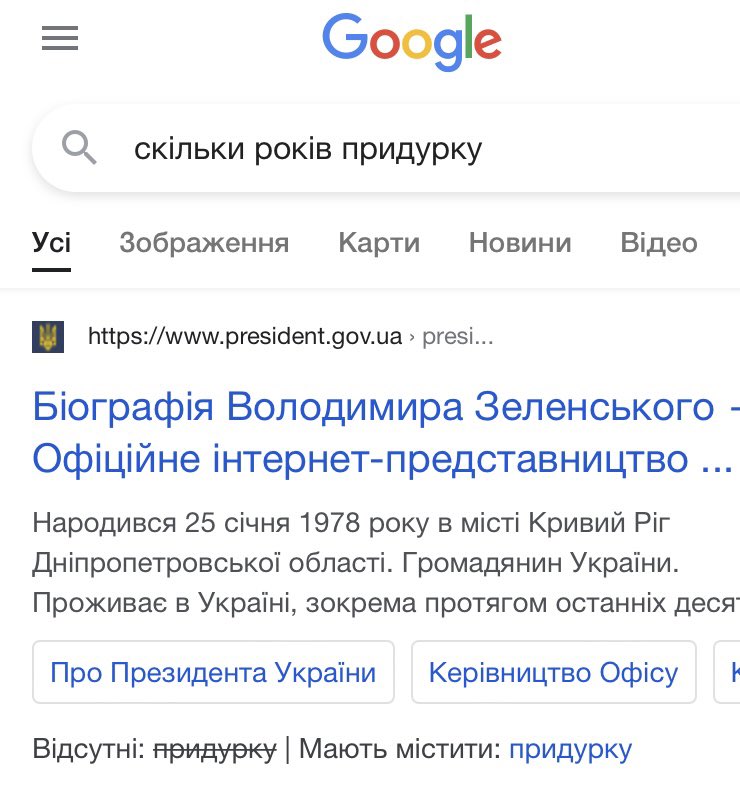This screenshot has height=791, width=740.
Task: Switch to the Зображення tab
Action: pyautogui.click(x=204, y=242)
